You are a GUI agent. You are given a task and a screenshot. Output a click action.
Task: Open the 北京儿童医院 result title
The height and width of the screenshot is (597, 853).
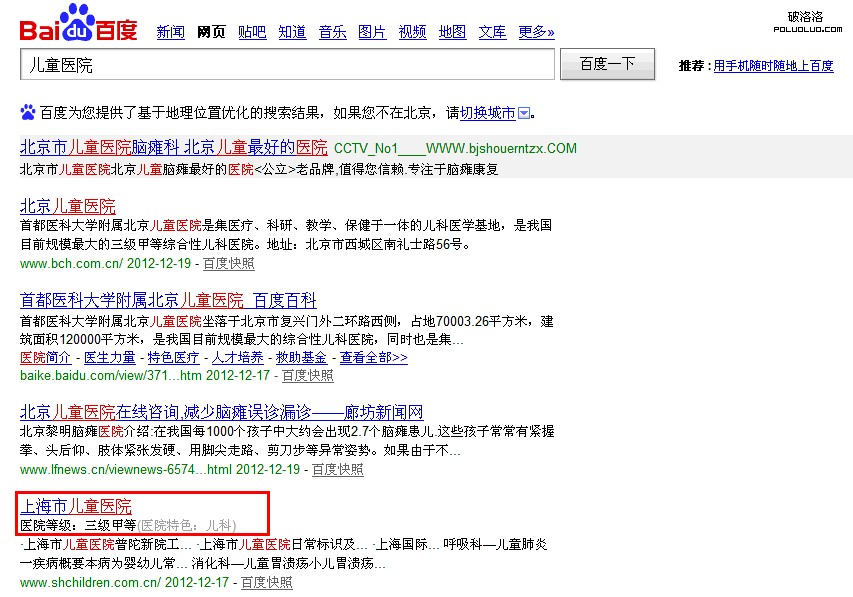67,206
